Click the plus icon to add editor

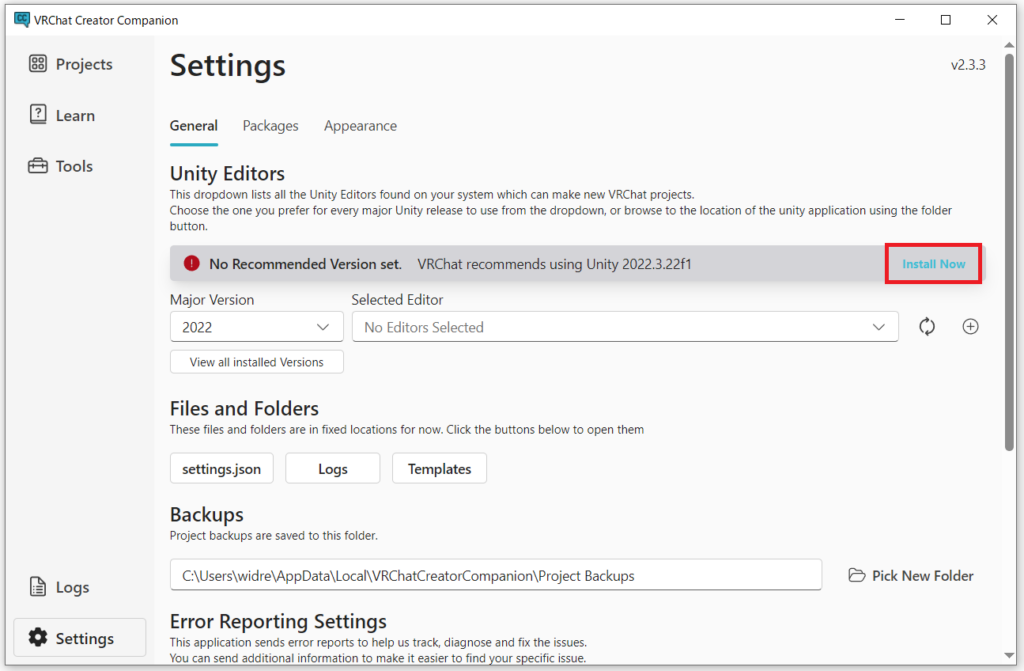click(970, 327)
